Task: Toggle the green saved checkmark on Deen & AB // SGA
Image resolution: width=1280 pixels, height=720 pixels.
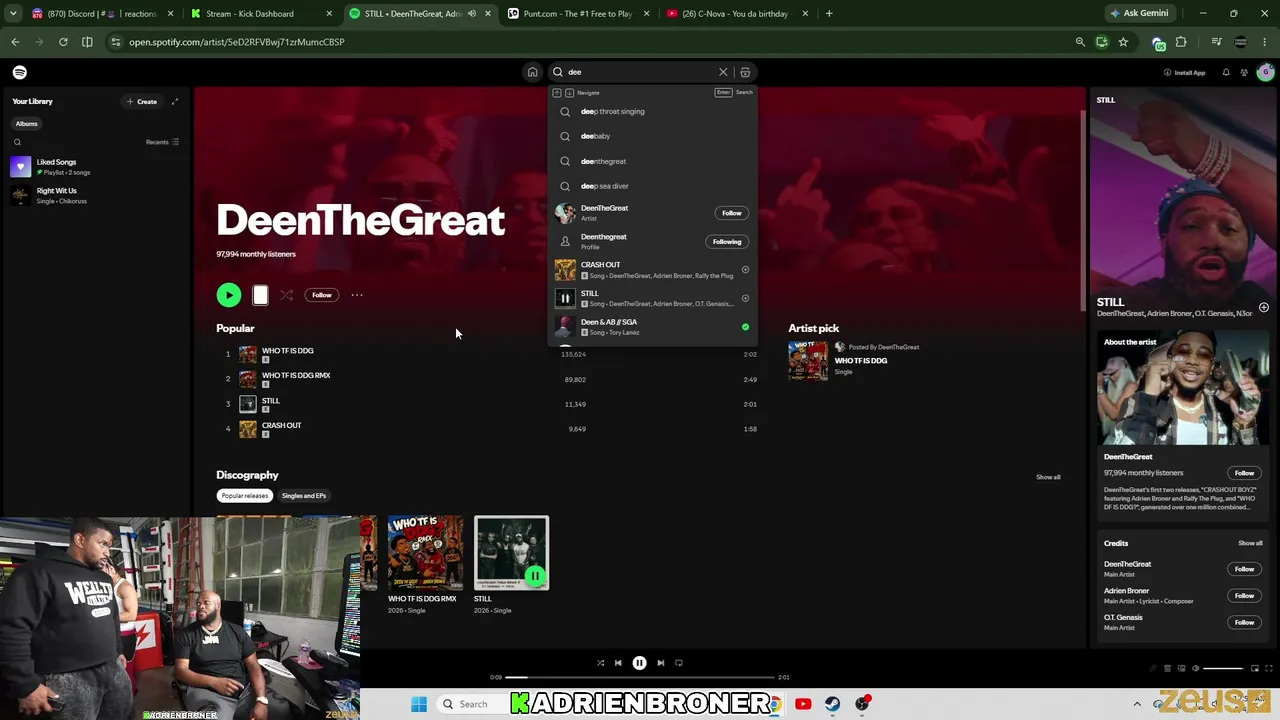Action: [745, 327]
